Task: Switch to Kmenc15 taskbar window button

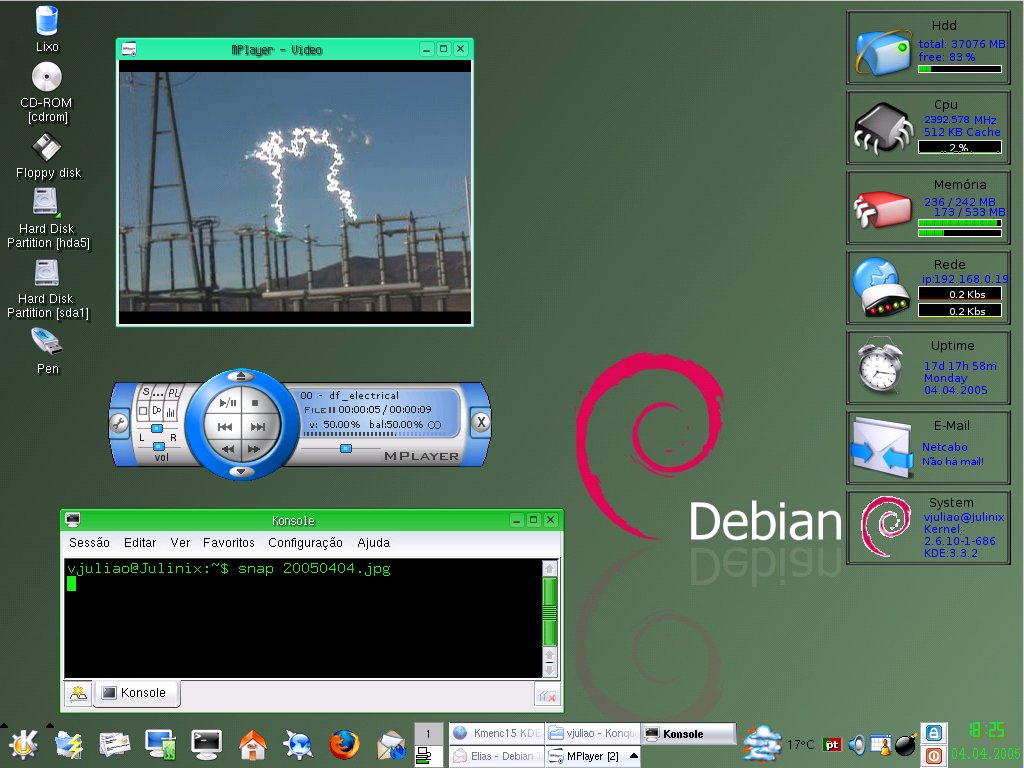Action: (x=497, y=733)
